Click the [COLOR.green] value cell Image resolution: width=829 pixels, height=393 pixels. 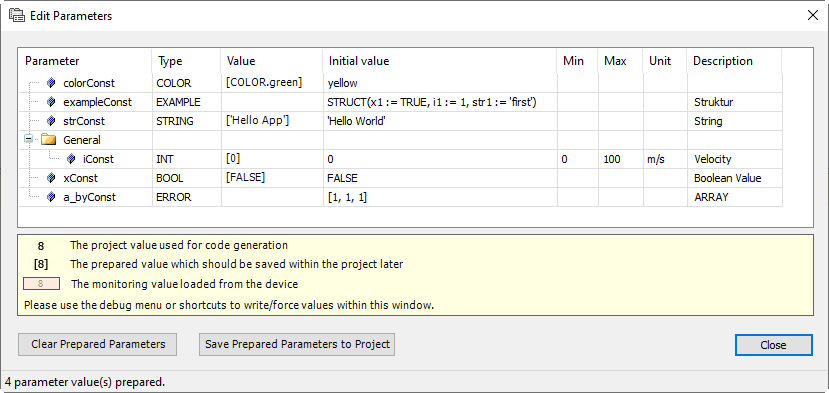(272, 83)
